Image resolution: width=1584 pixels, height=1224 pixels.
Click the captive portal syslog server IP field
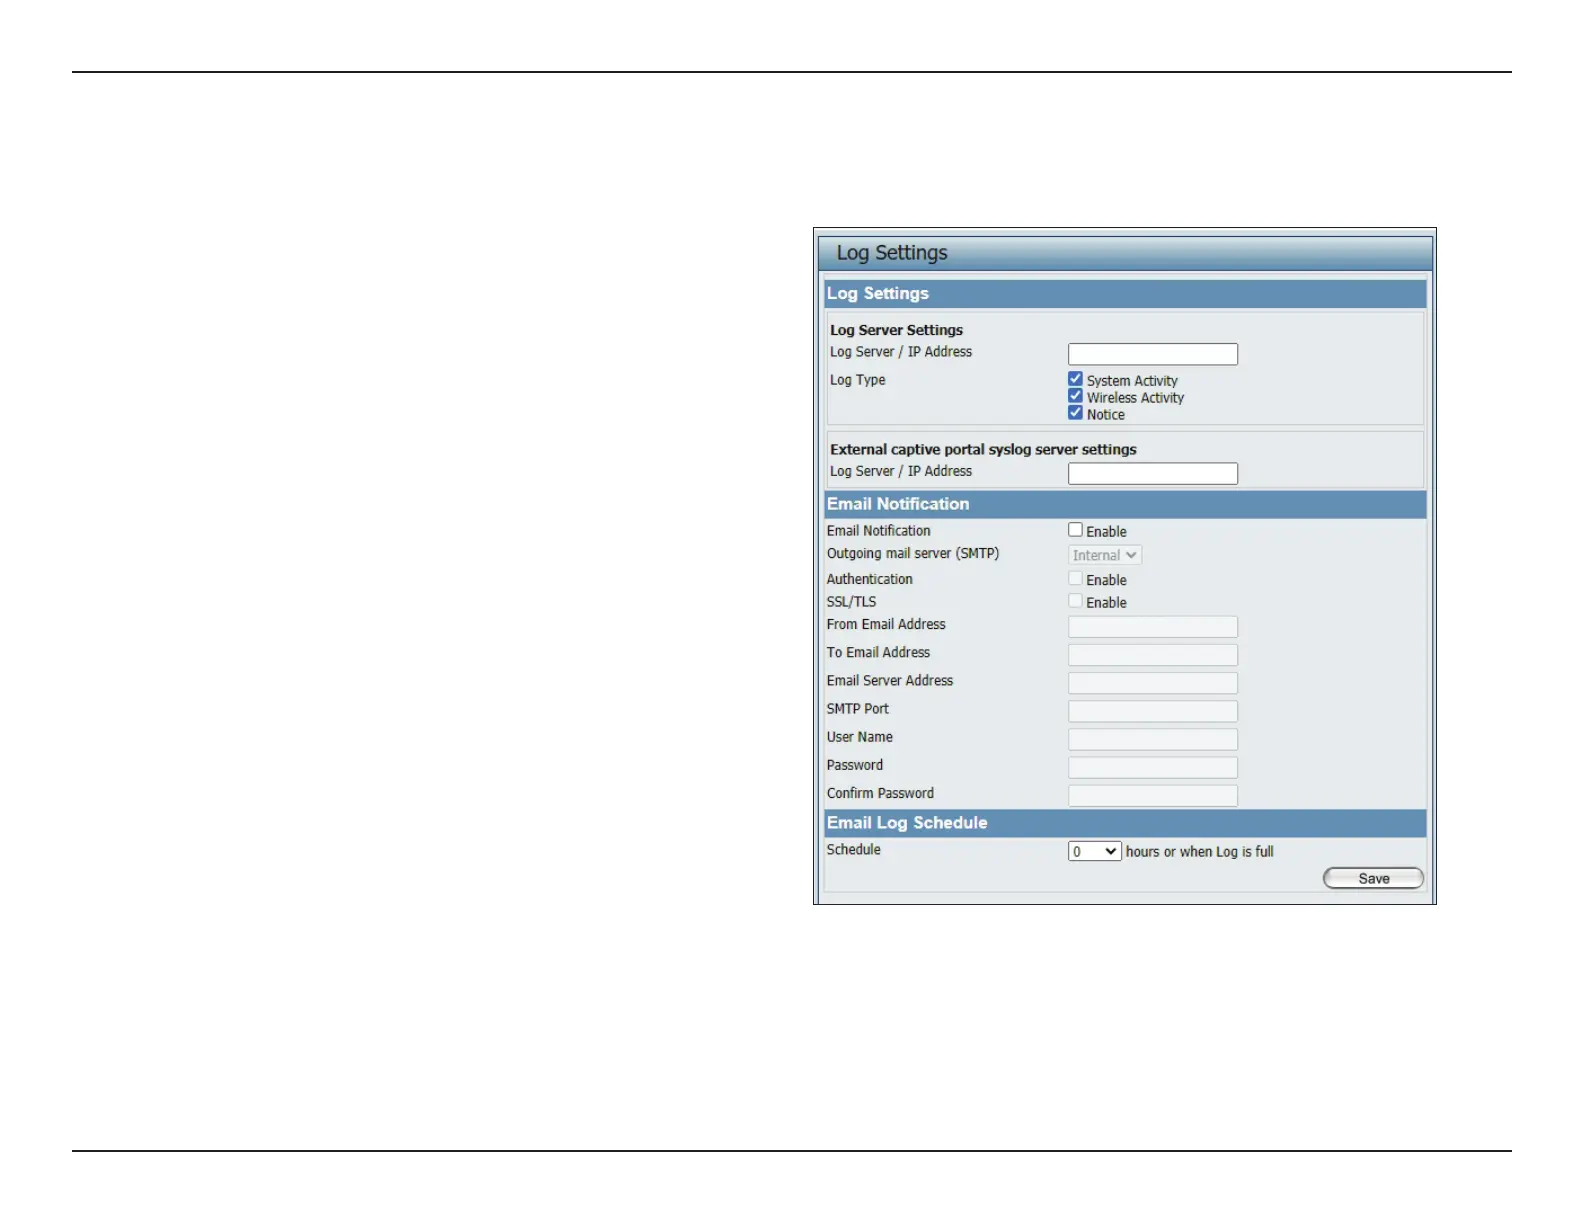1152,473
